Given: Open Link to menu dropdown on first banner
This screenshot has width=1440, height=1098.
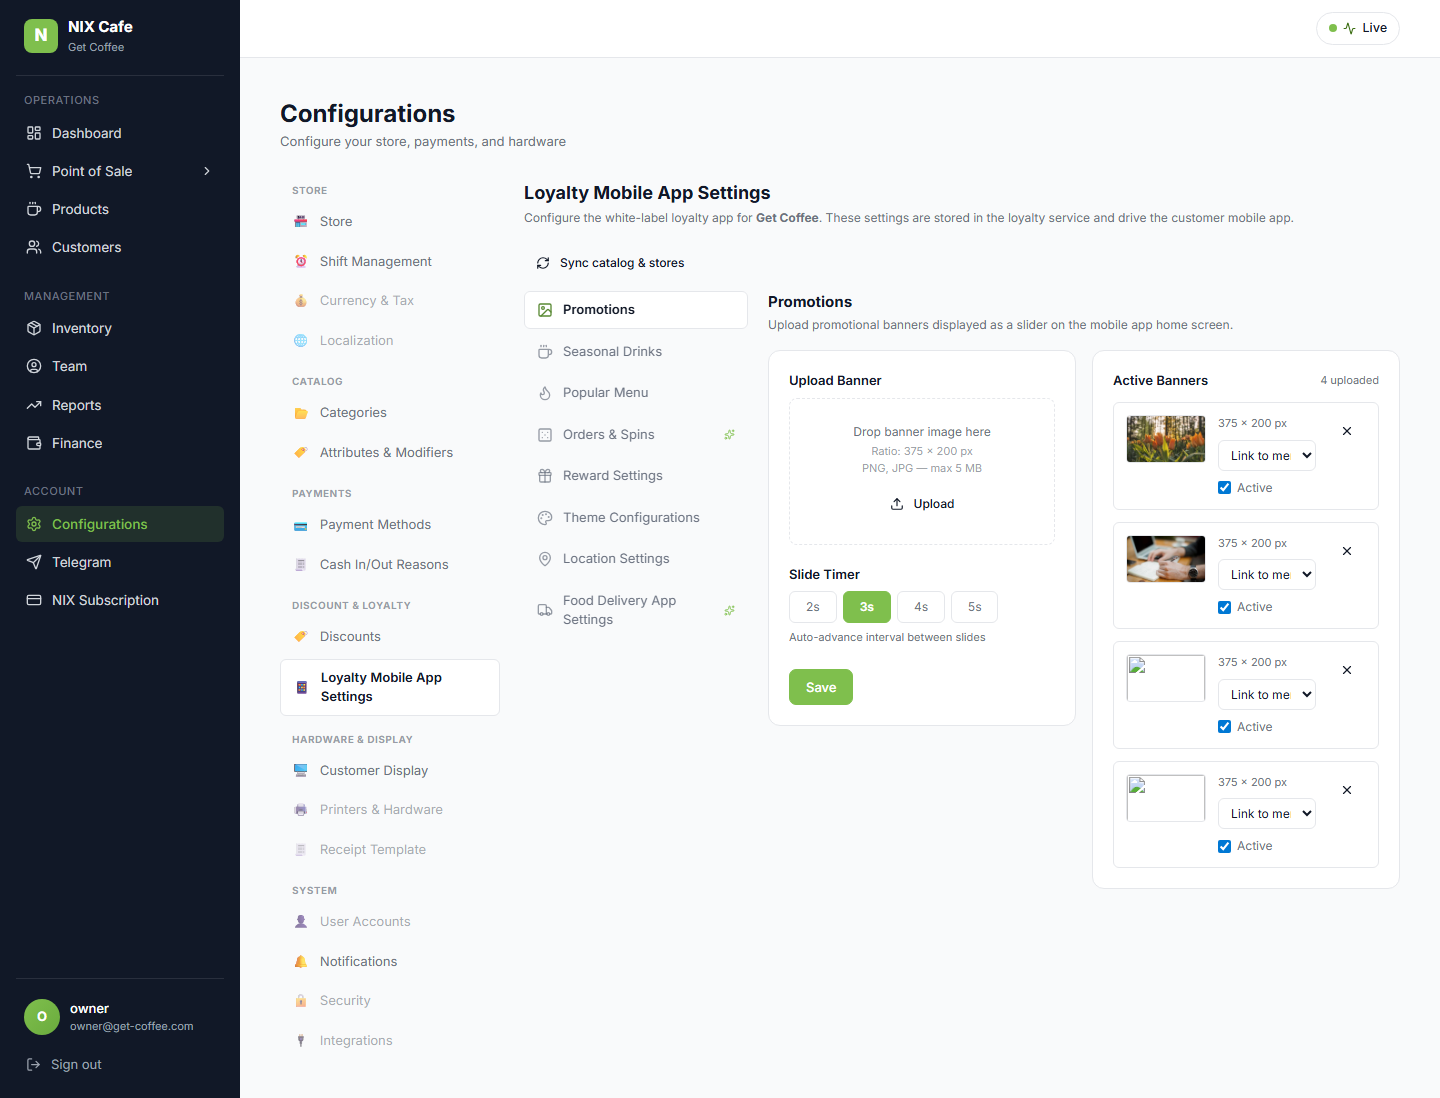Looking at the screenshot, I should pos(1267,456).
